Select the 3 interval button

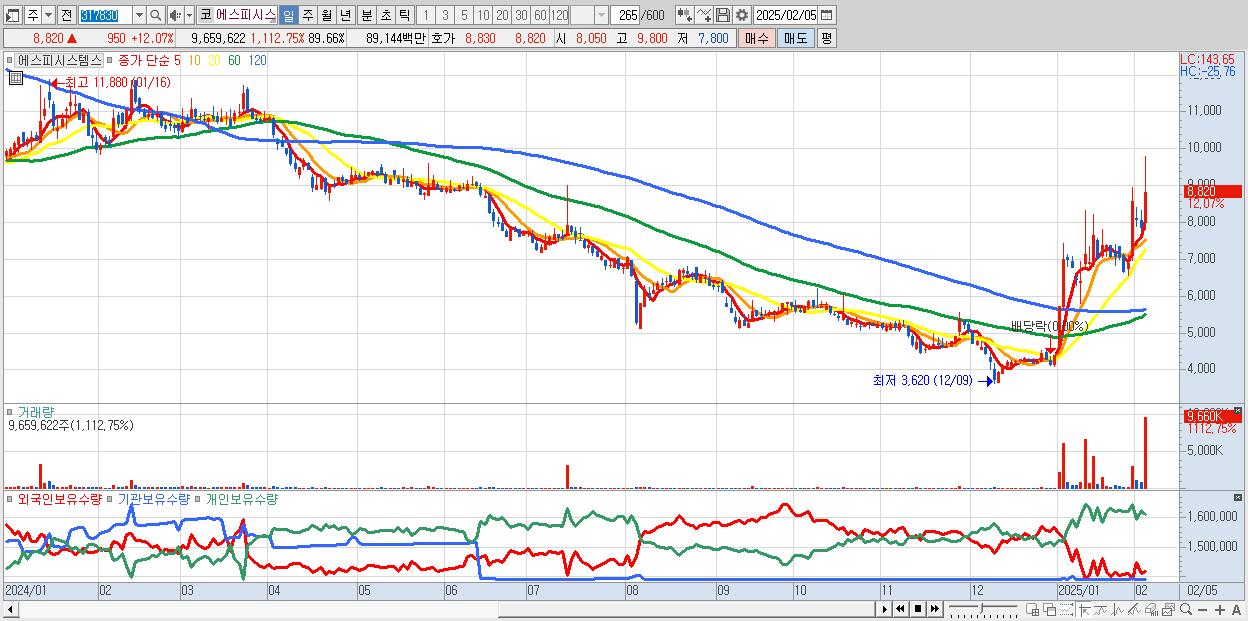point(445,15)
